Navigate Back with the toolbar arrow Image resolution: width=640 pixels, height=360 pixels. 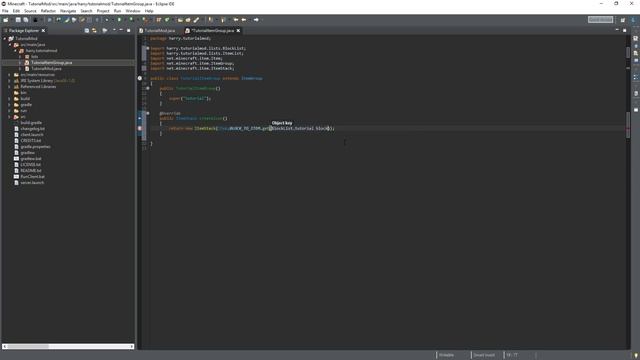(244, 20)
